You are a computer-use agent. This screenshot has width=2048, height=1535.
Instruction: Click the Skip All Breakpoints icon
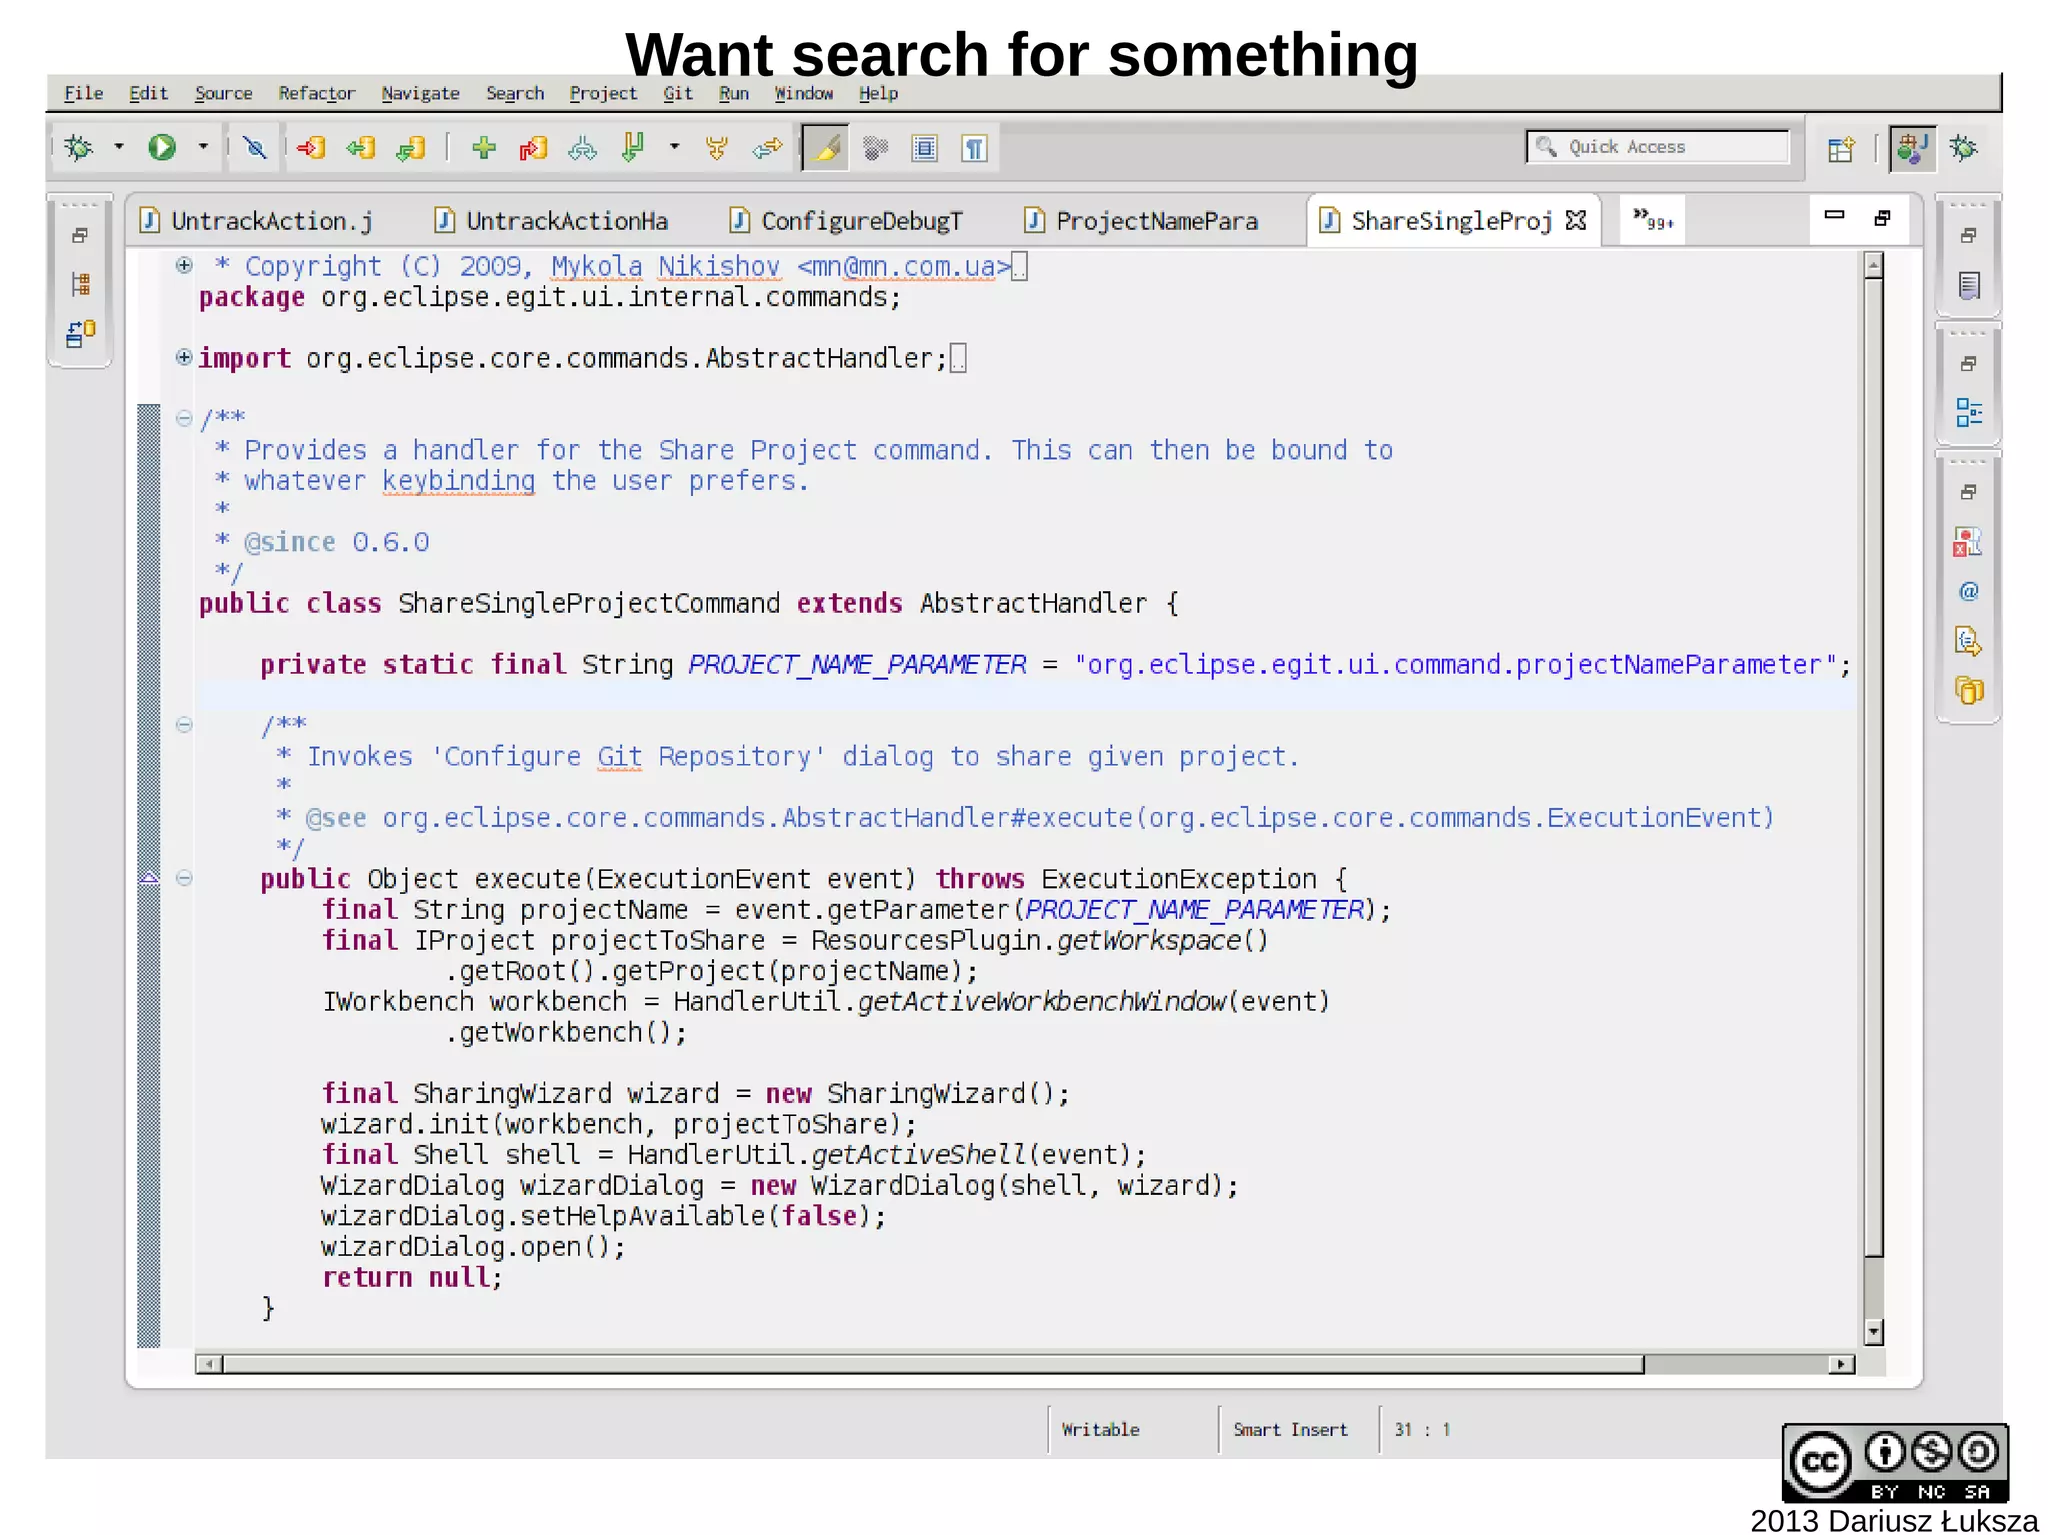(x=255, y=148)
